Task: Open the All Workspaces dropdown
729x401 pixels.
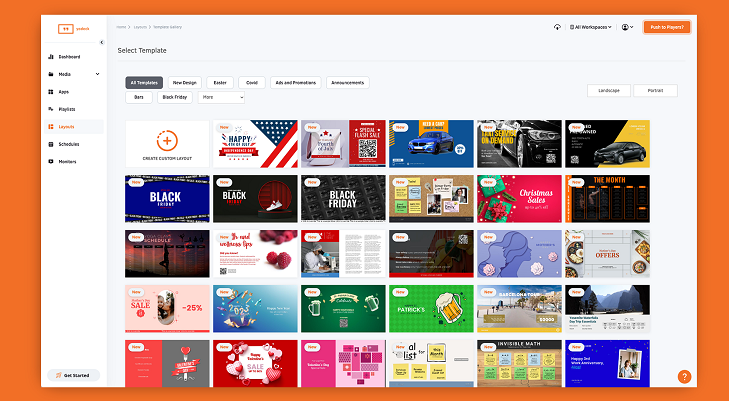Action: click(x=590, y=27)
